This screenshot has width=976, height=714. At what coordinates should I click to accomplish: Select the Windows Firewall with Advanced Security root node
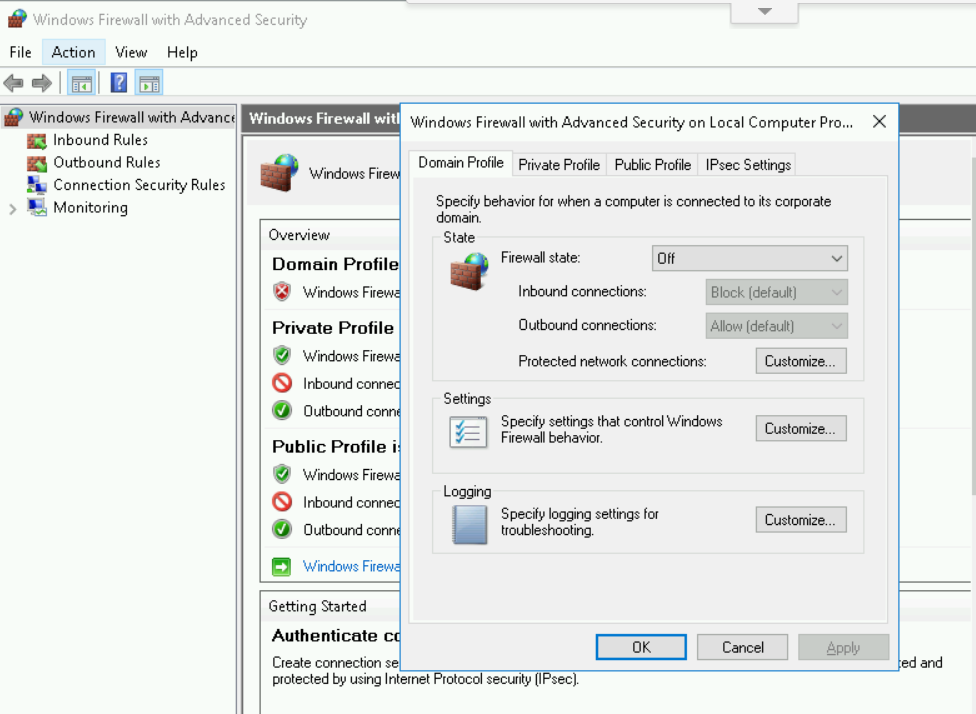131,117
